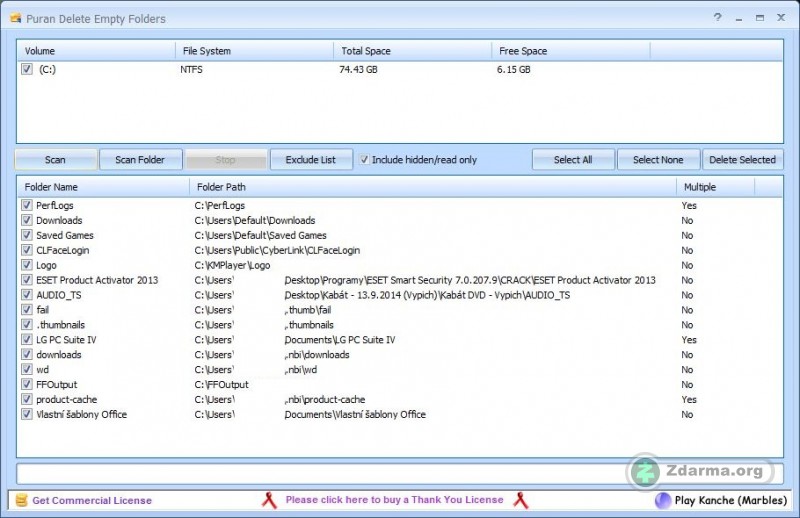Uncheck the CLFaceLogin folder checkbox
This screenshot has width=800, height=518.
27,250
